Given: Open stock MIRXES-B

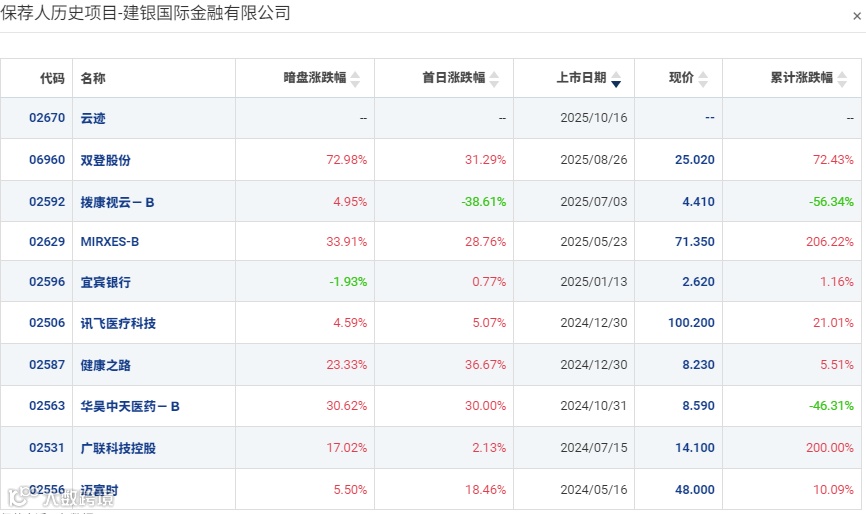Looking at the screenshot, I should (110, 241).
